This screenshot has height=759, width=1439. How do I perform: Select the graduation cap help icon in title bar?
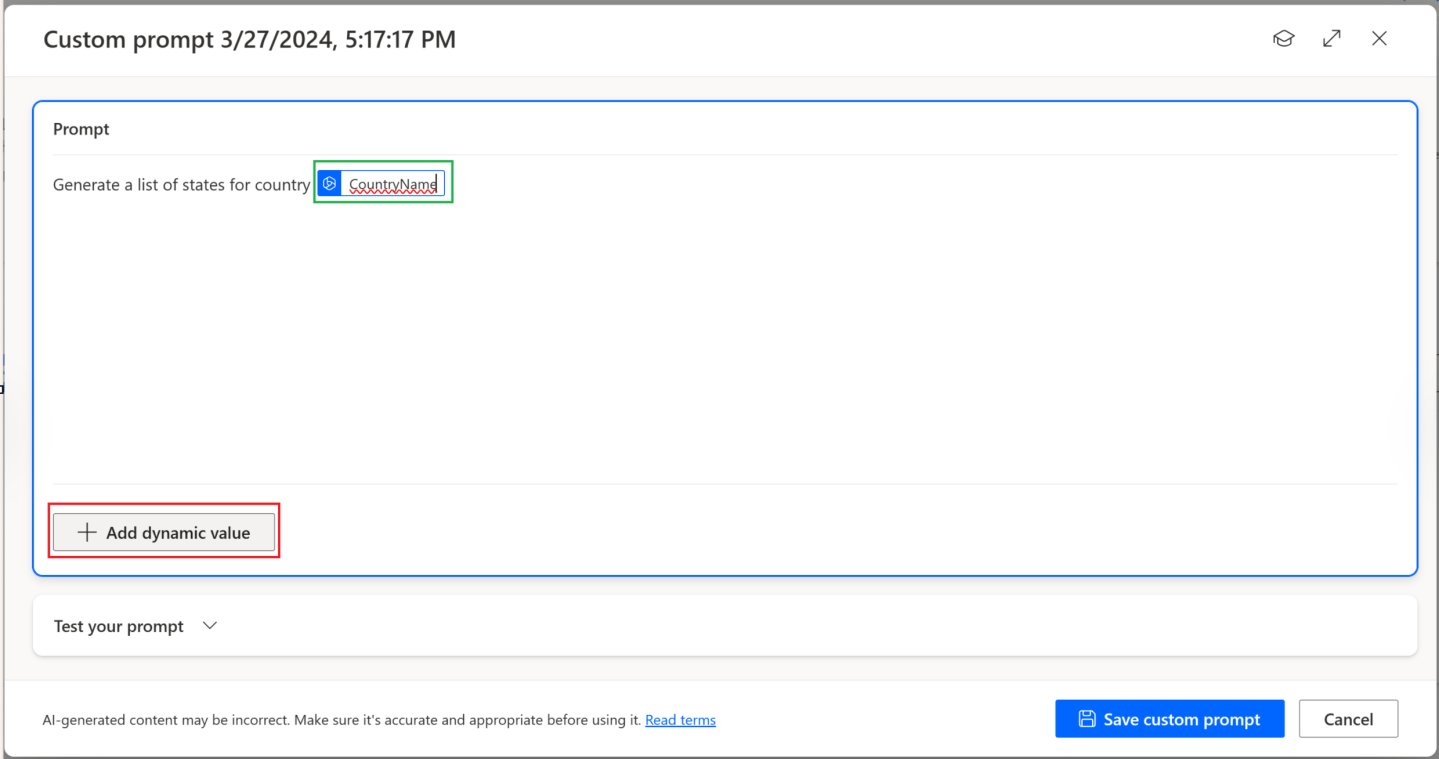(1283, 38)
